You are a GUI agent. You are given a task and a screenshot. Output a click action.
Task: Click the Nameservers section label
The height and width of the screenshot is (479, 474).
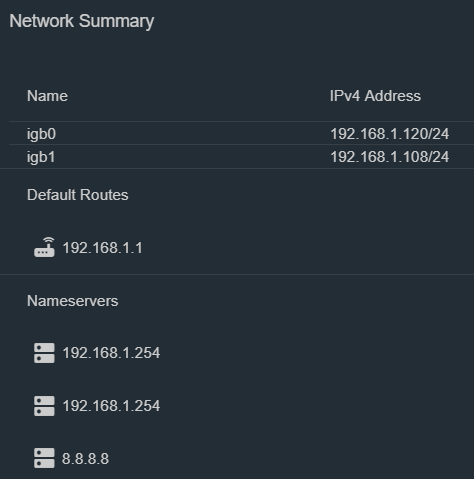point(73,301)
